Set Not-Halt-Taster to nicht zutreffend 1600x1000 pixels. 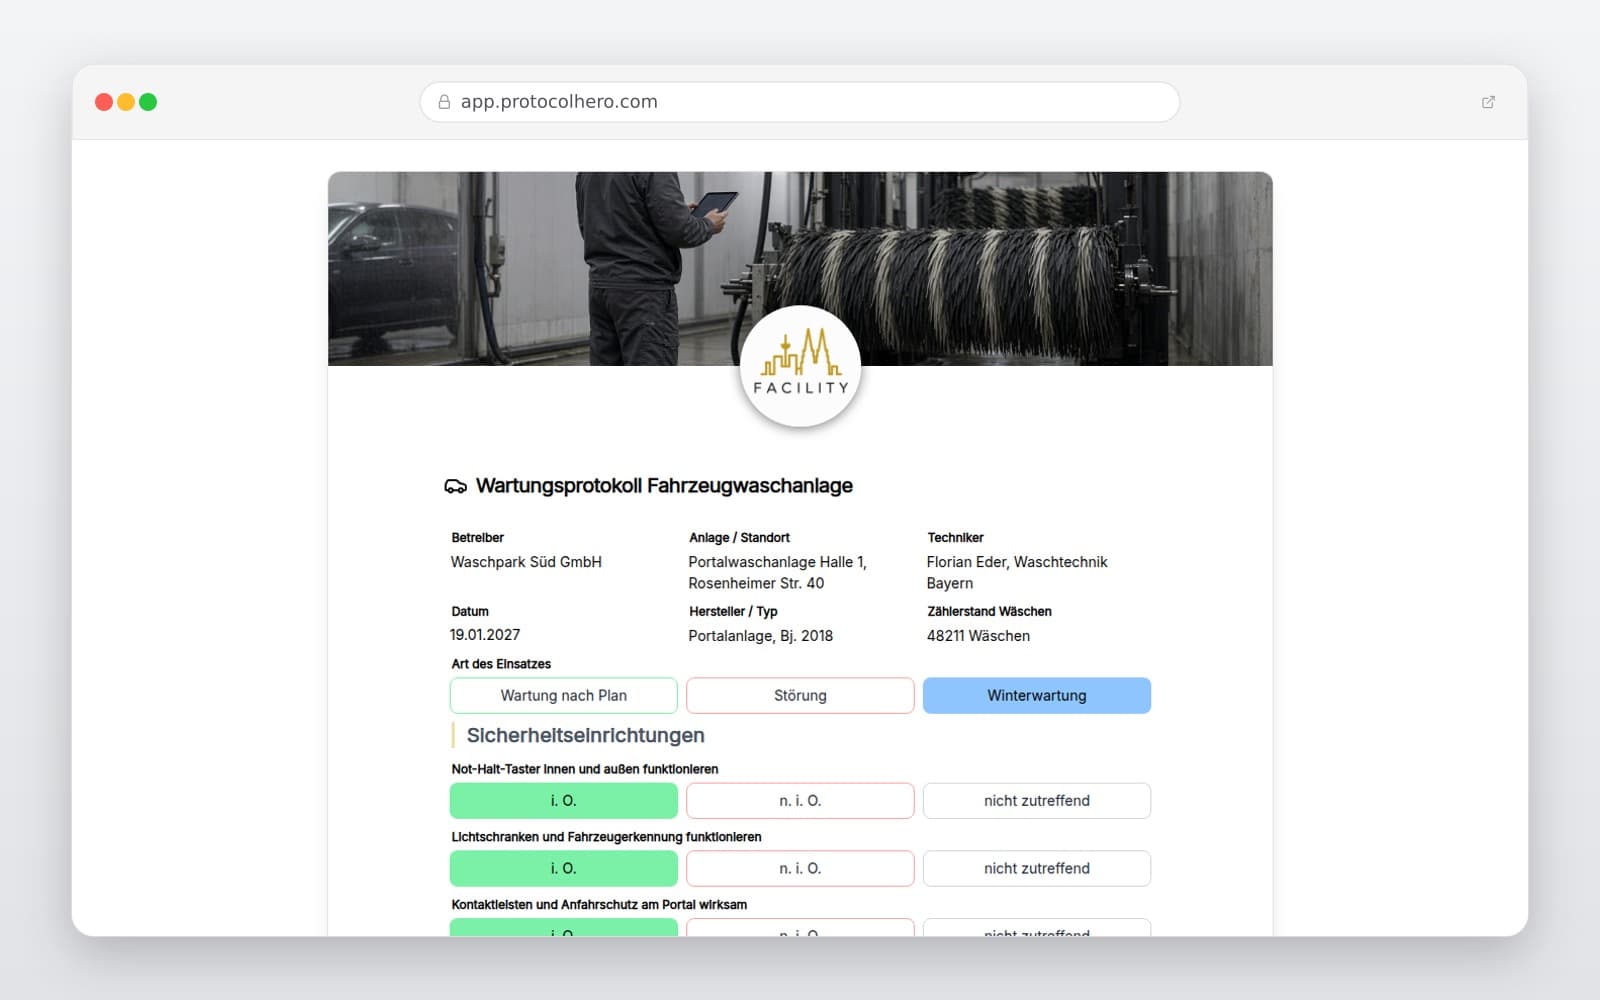[1037, 801]
